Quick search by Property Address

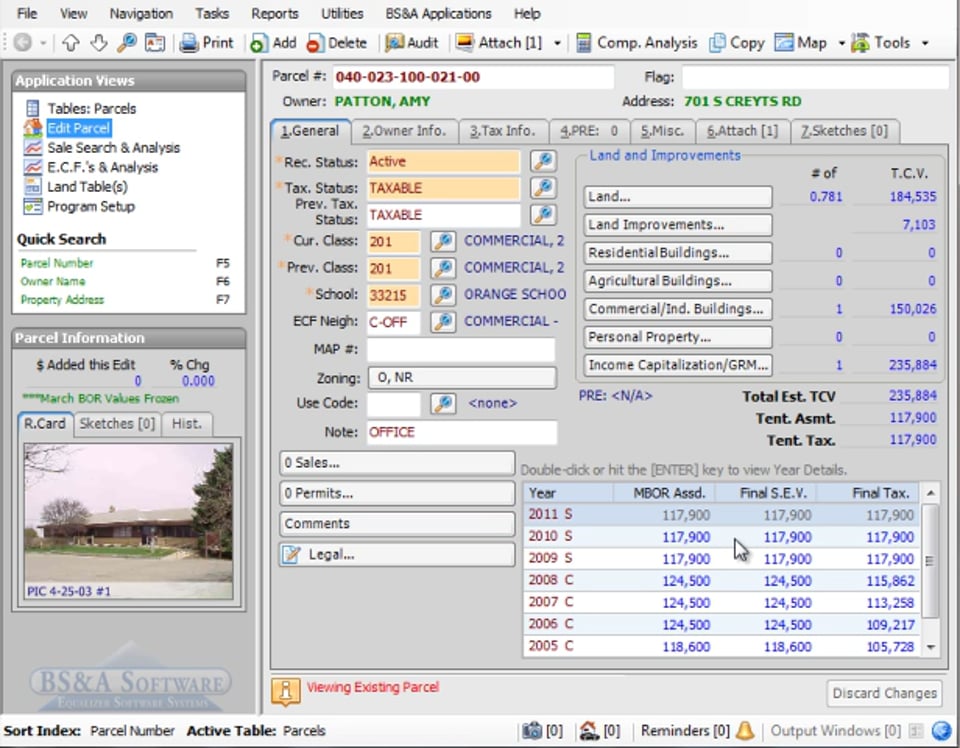pos(62,300)
